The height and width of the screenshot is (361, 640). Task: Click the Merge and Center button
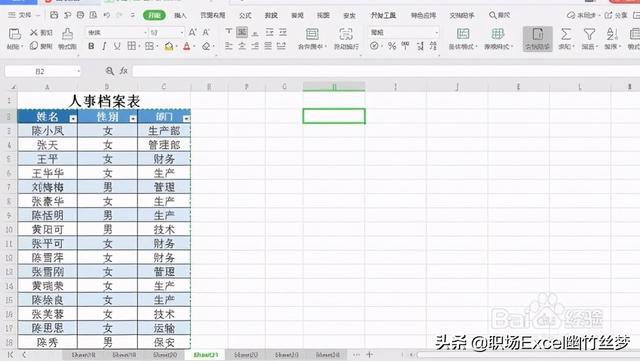click(x=312, y=38)
